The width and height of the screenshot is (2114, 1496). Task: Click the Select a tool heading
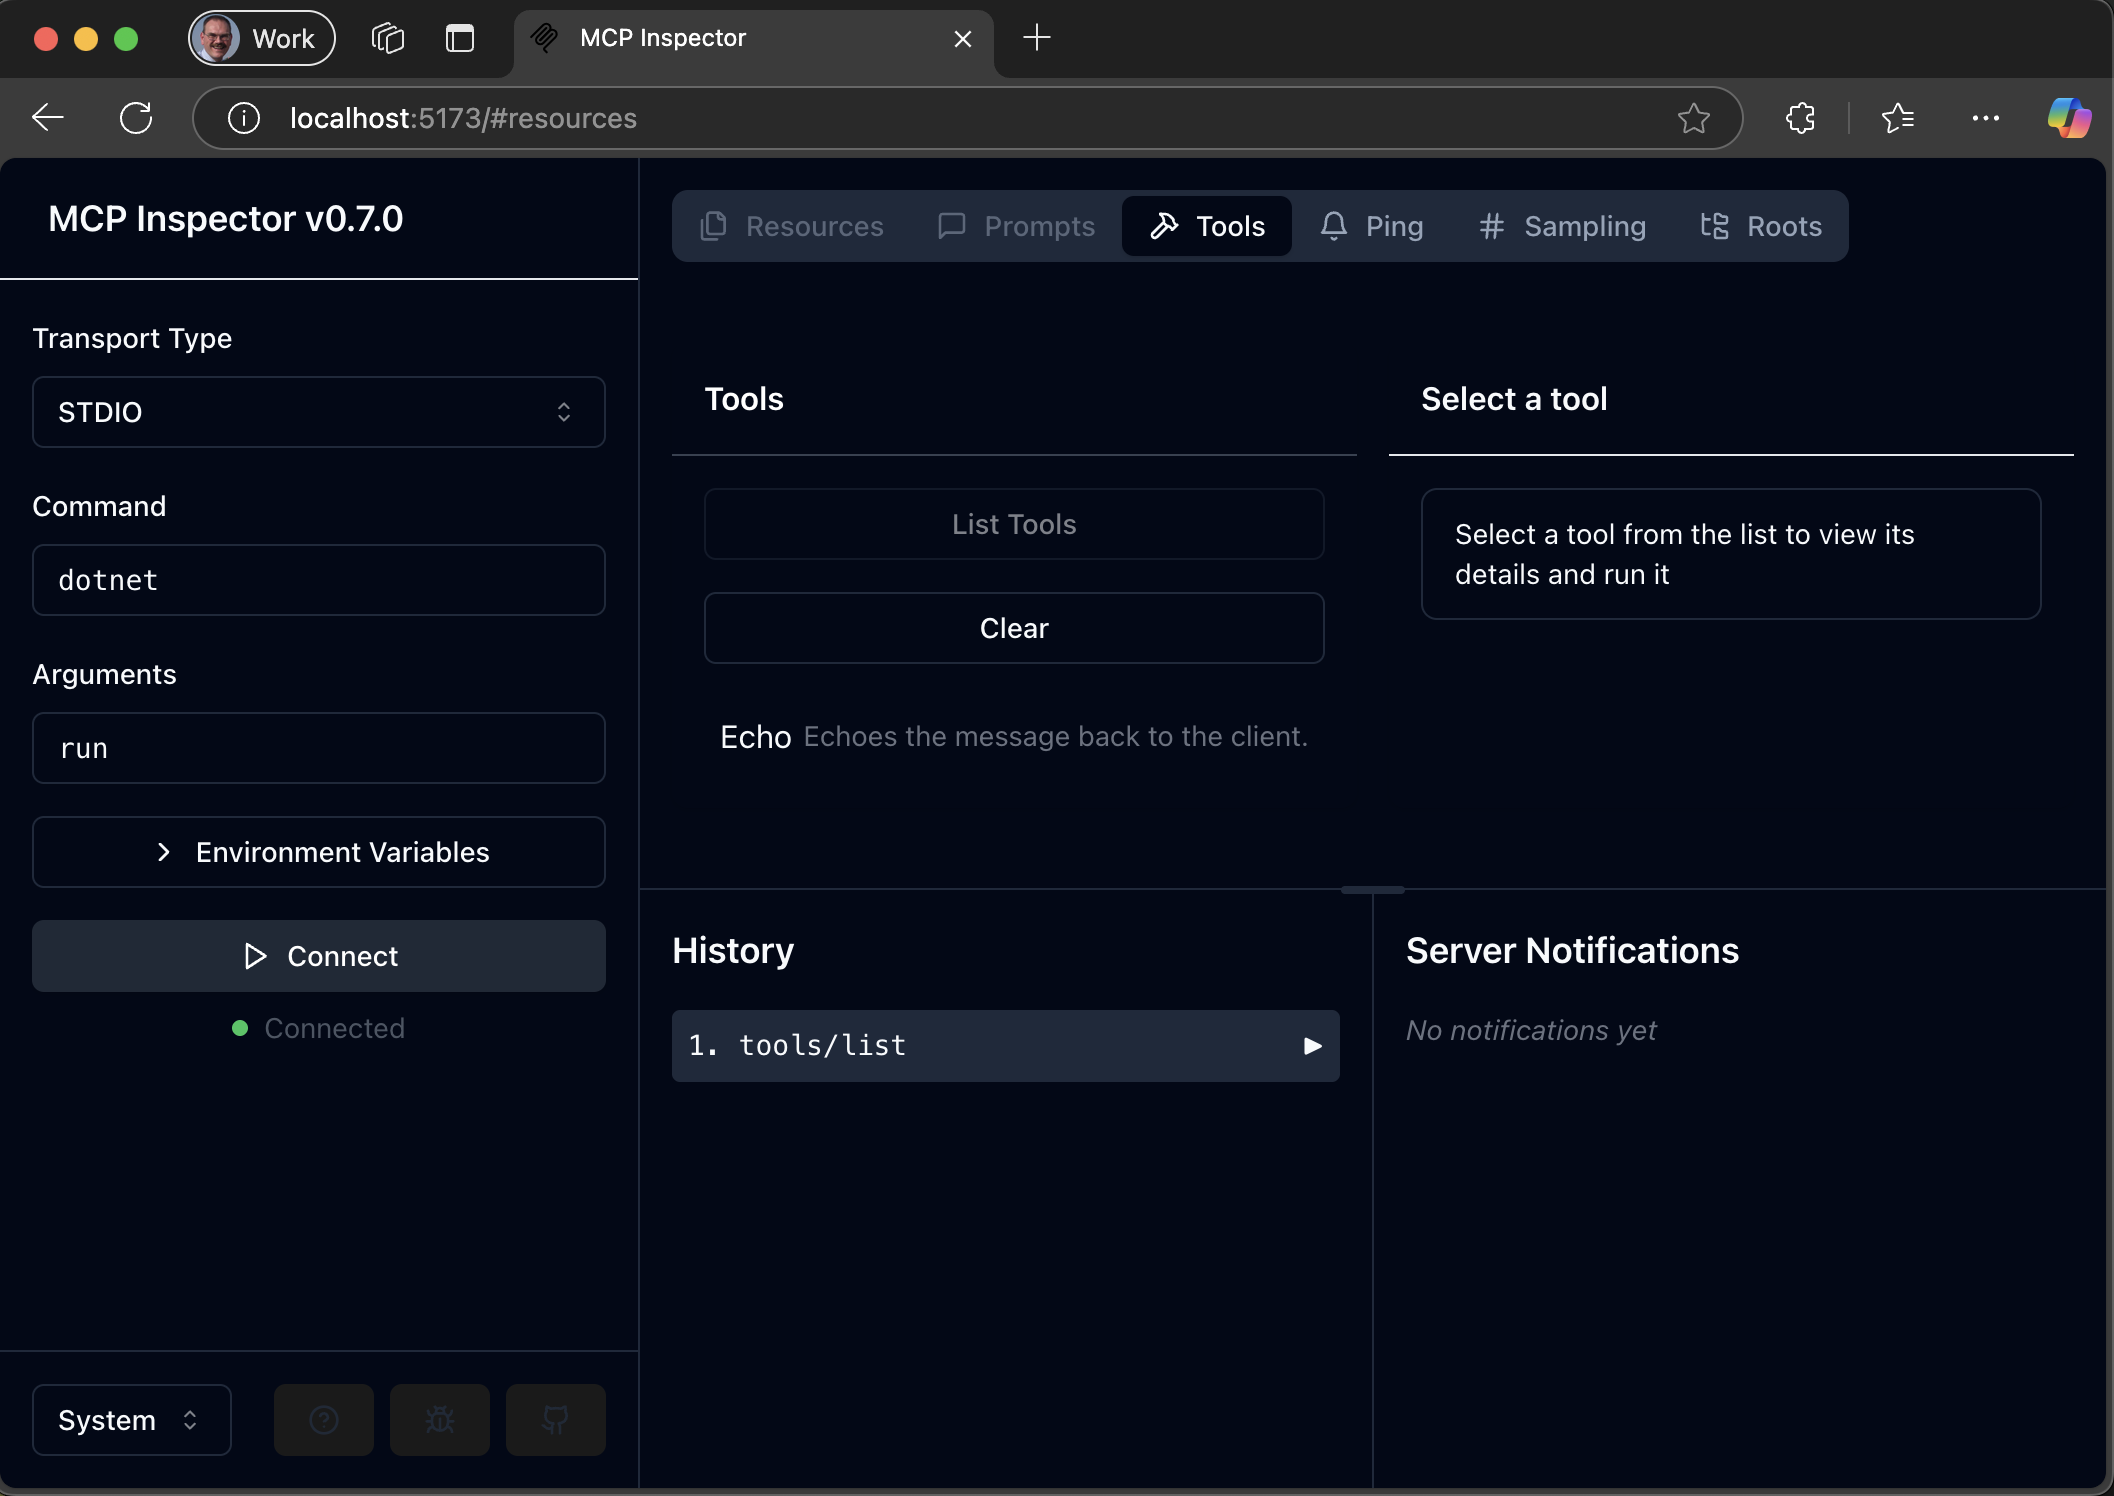[x=1514, y=399]
